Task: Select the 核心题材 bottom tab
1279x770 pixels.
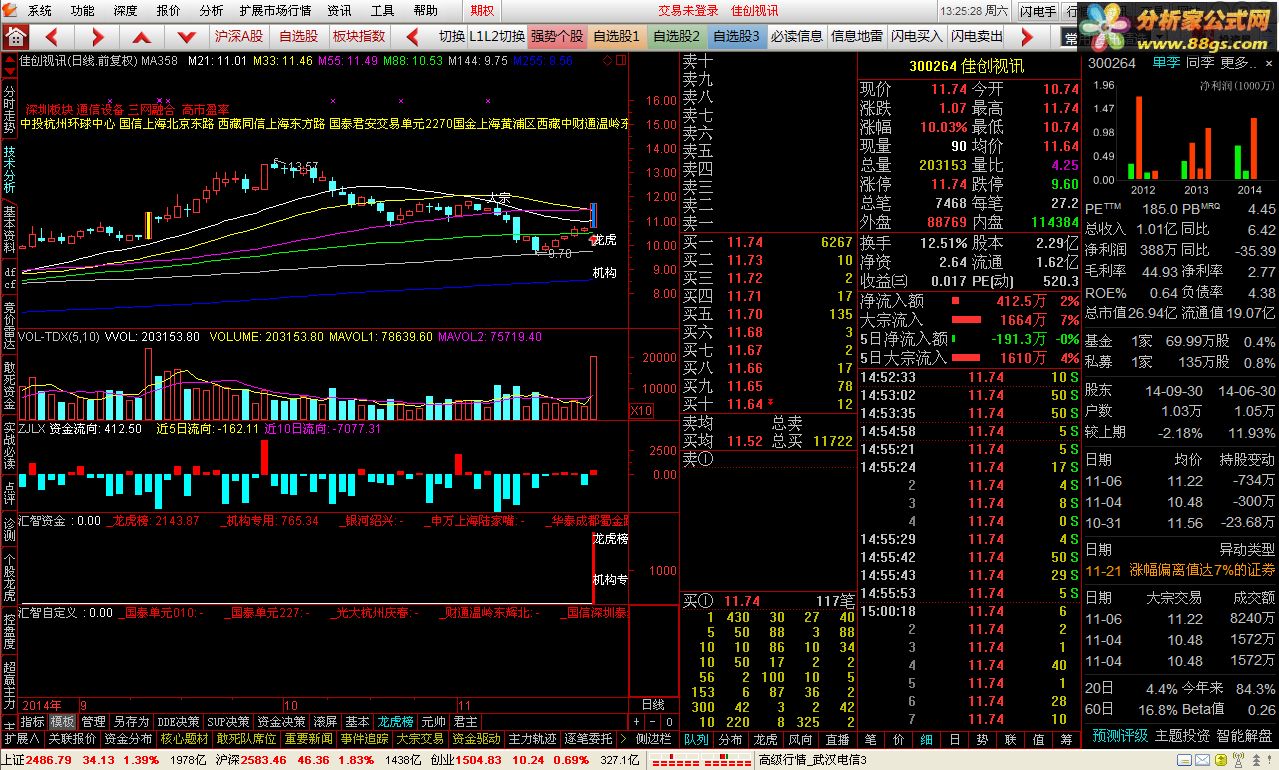Action: [x=185, y=739]
